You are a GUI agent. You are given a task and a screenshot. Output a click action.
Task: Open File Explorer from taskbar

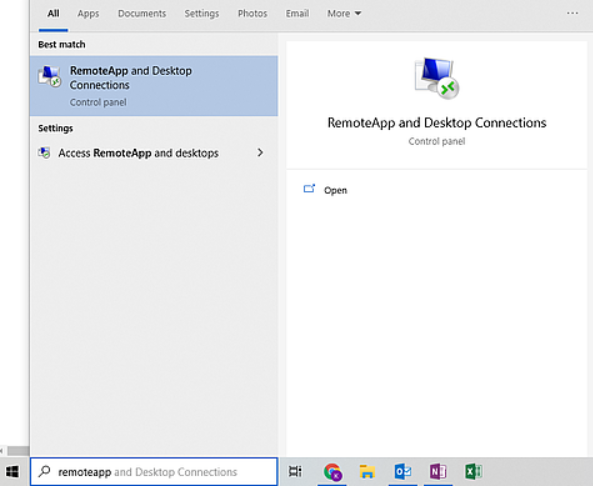(367, 472)
